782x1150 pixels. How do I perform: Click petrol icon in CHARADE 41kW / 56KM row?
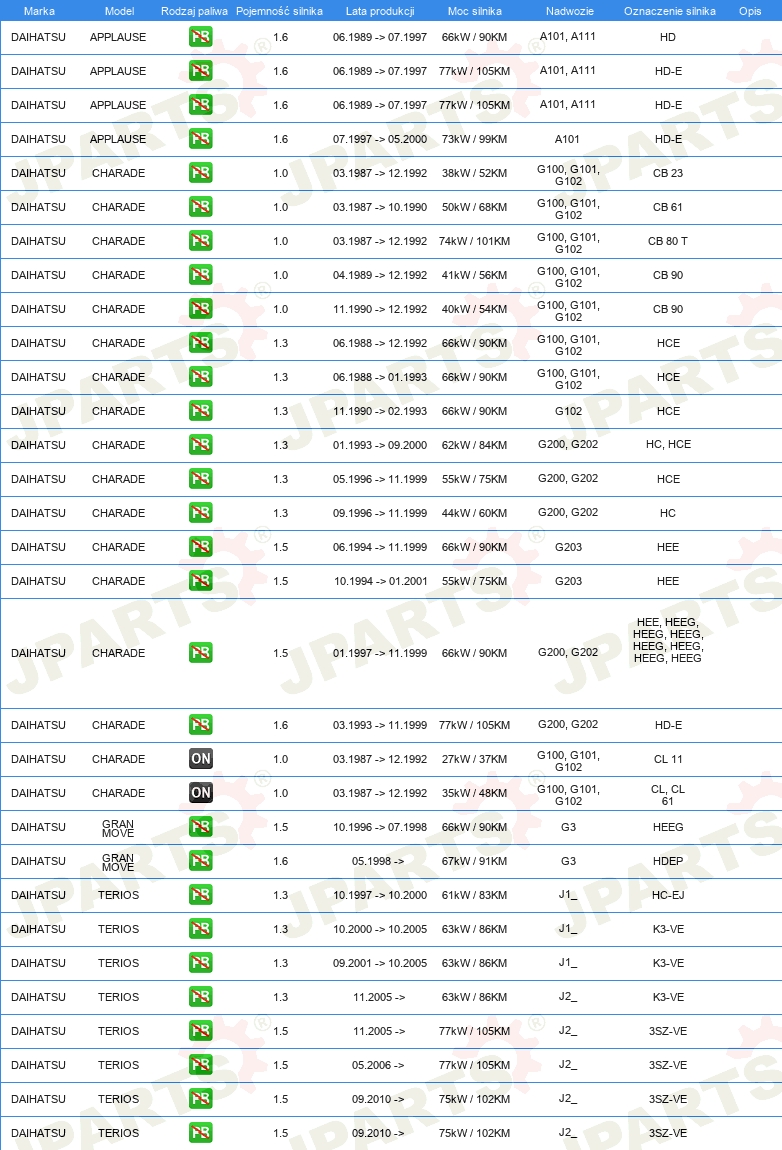coord(200,275)
